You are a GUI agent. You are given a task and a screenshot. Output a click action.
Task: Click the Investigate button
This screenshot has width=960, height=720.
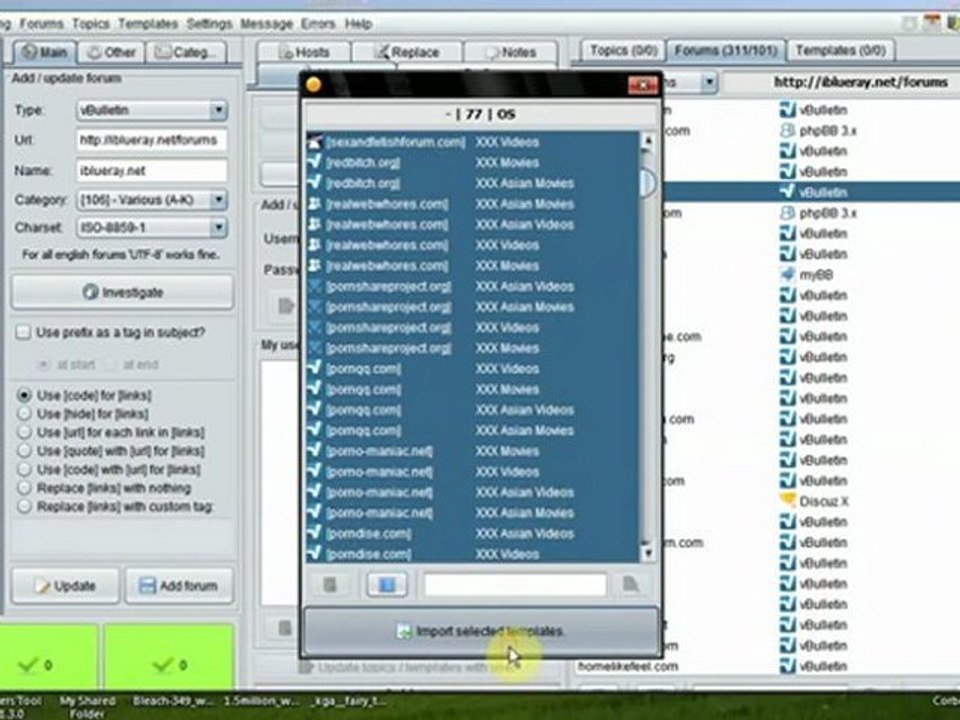click(x=122, y=292)
